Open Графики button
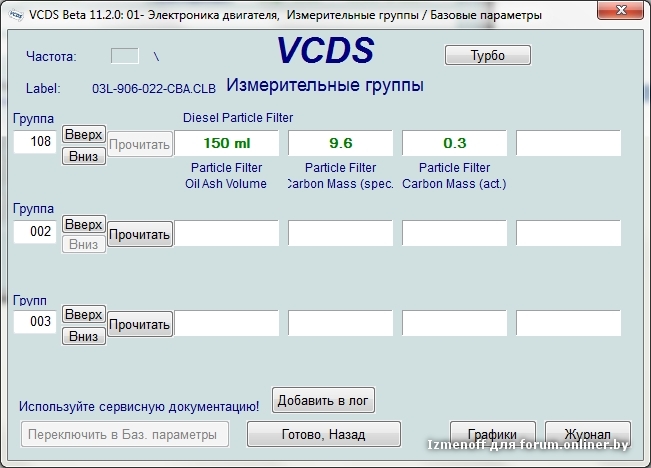 coord(493,434)
